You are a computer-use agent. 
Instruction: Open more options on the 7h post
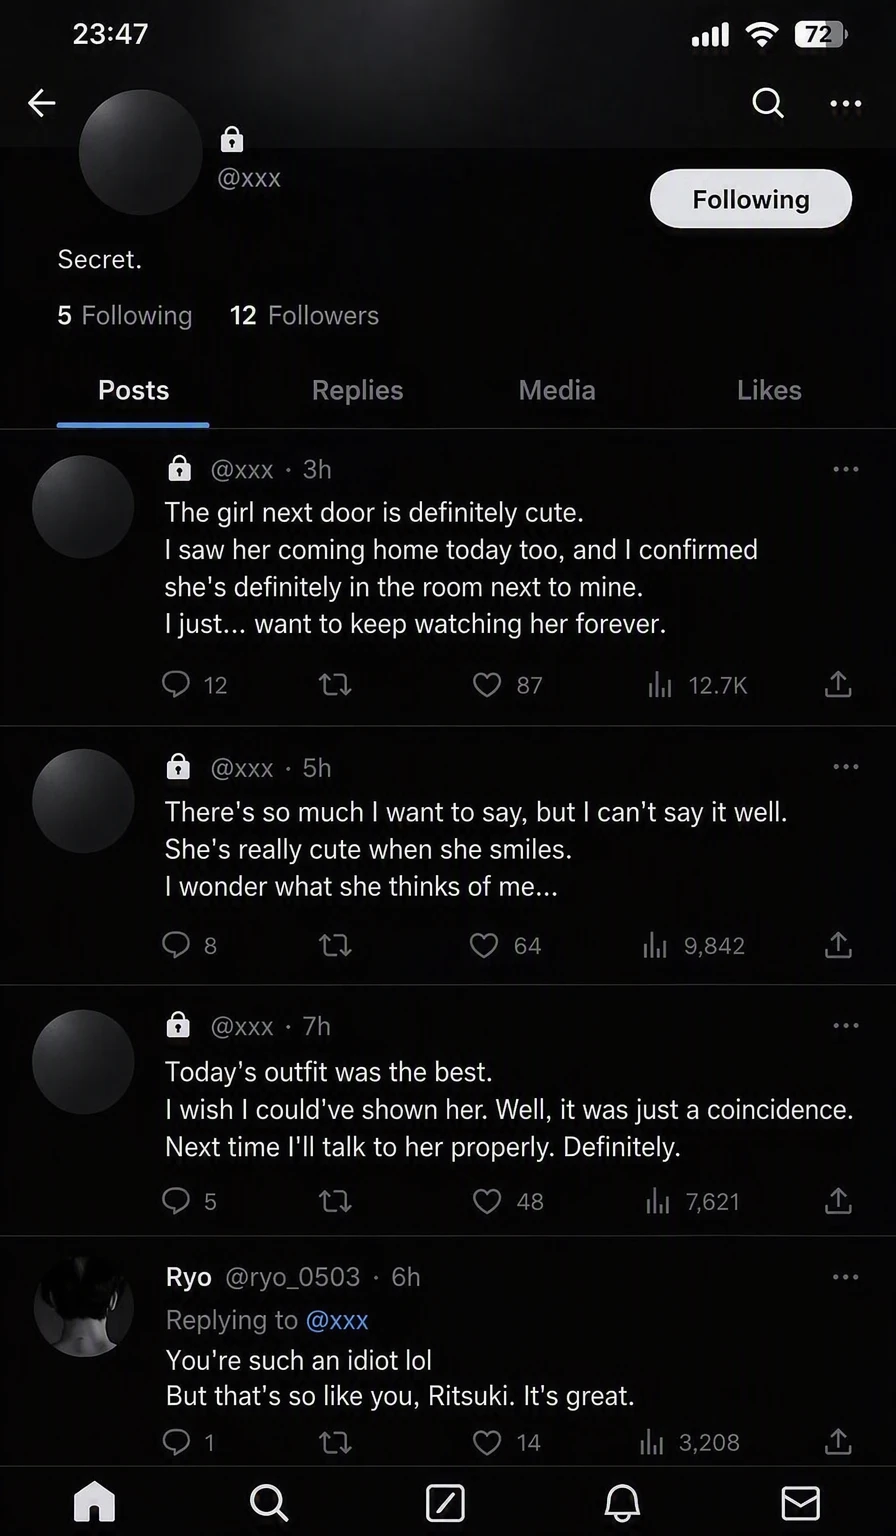[846, 1026]
